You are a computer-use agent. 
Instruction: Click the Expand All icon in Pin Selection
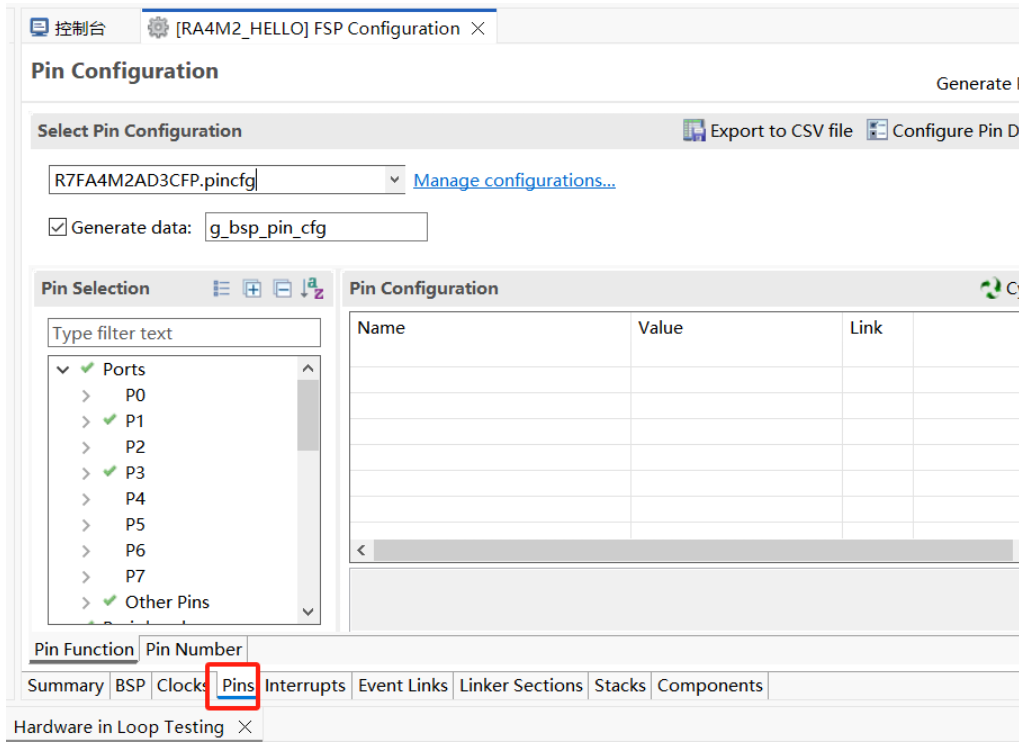[x=252, y=289]
